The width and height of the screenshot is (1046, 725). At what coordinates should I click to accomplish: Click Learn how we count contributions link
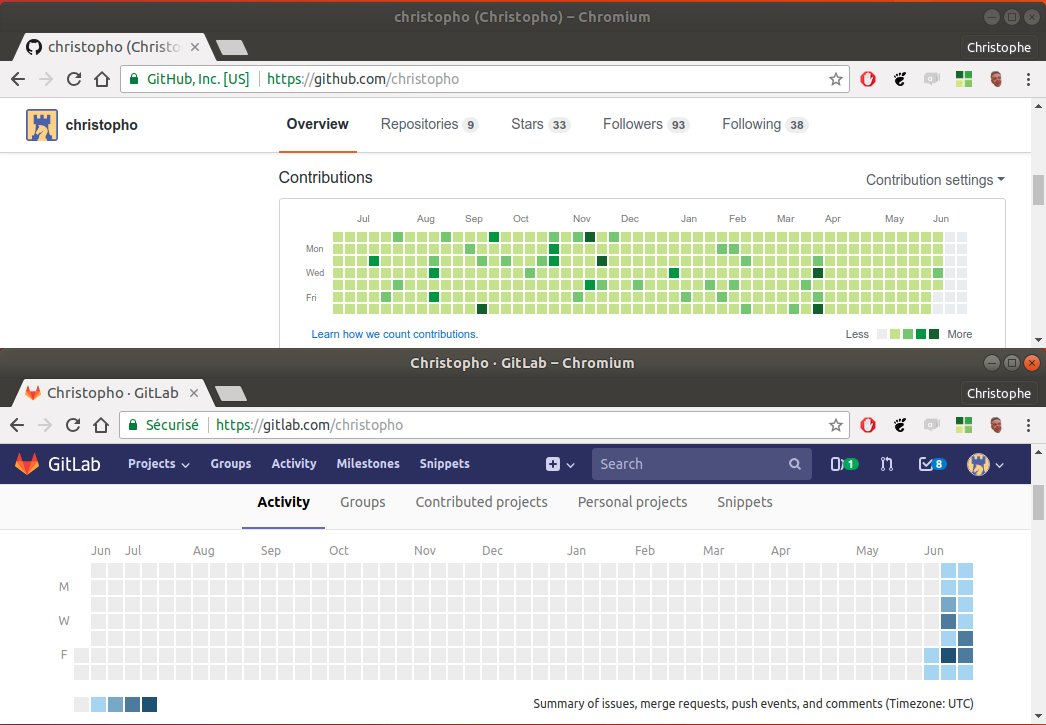395,334
